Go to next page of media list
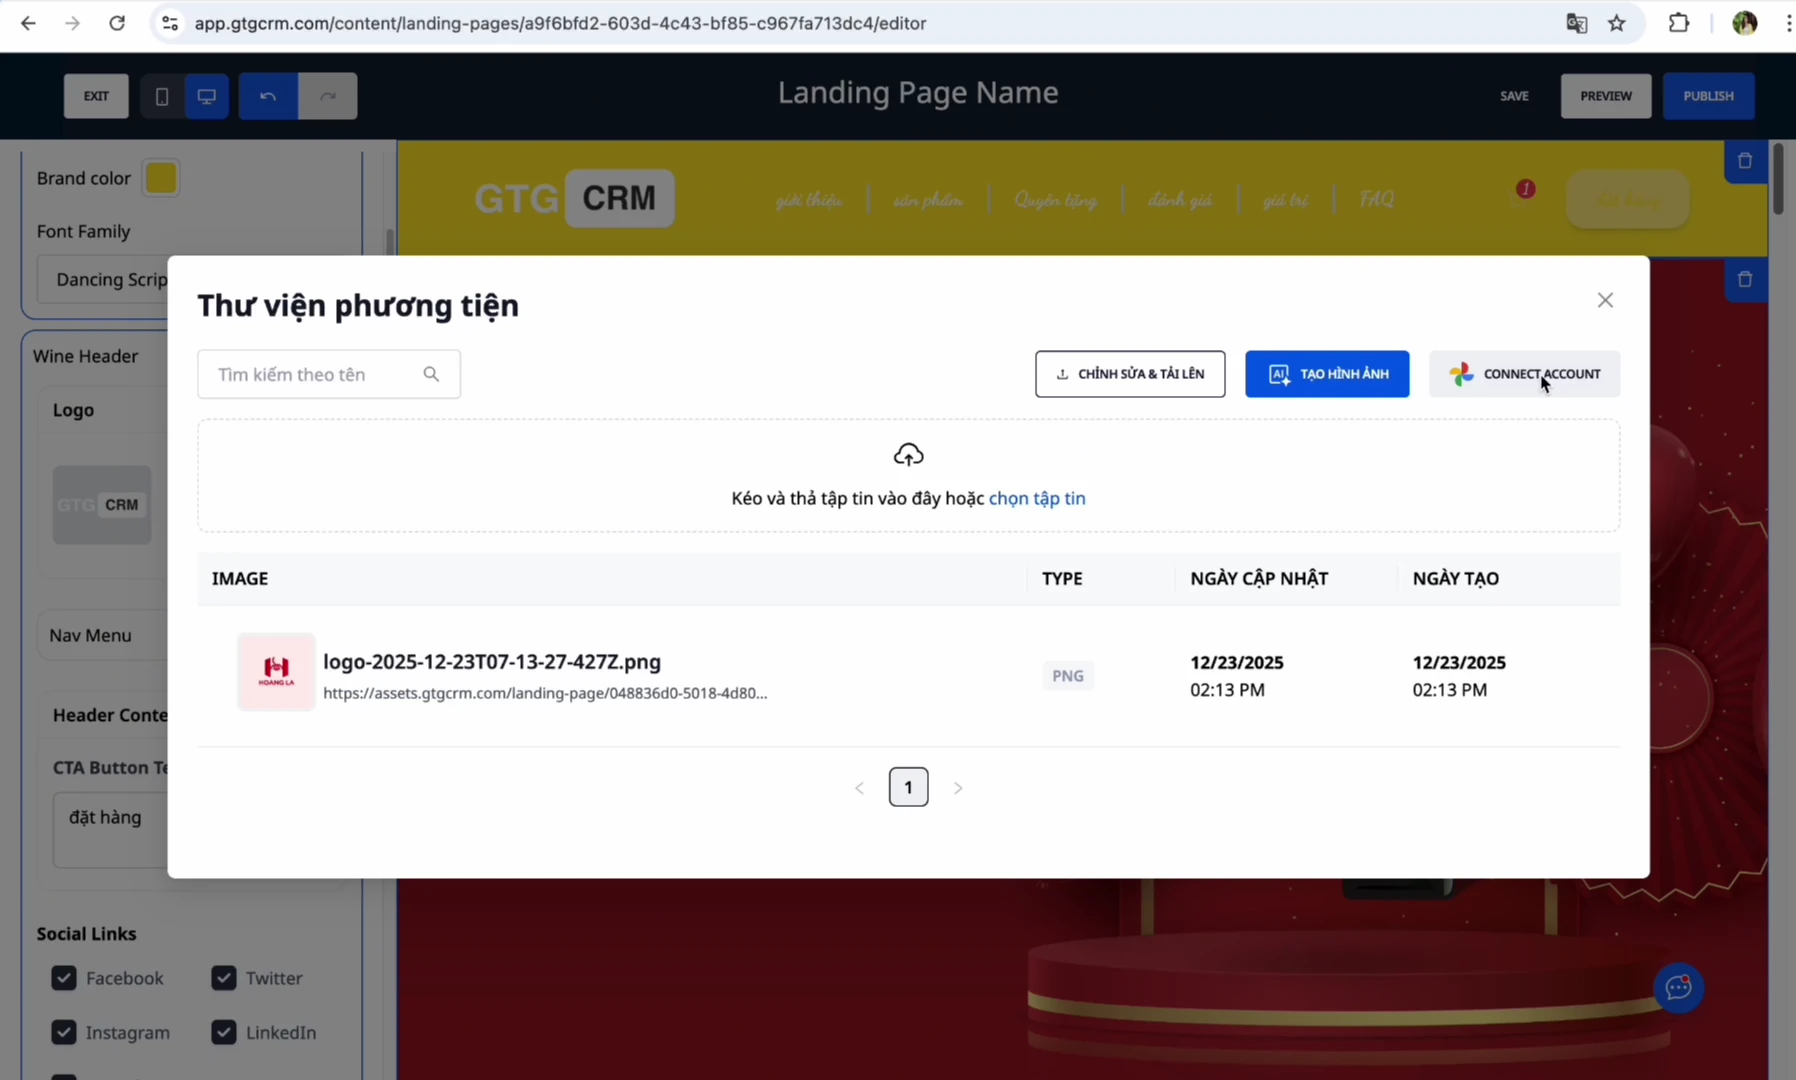Screen dimensions: 1796x1080 [958, 788]
